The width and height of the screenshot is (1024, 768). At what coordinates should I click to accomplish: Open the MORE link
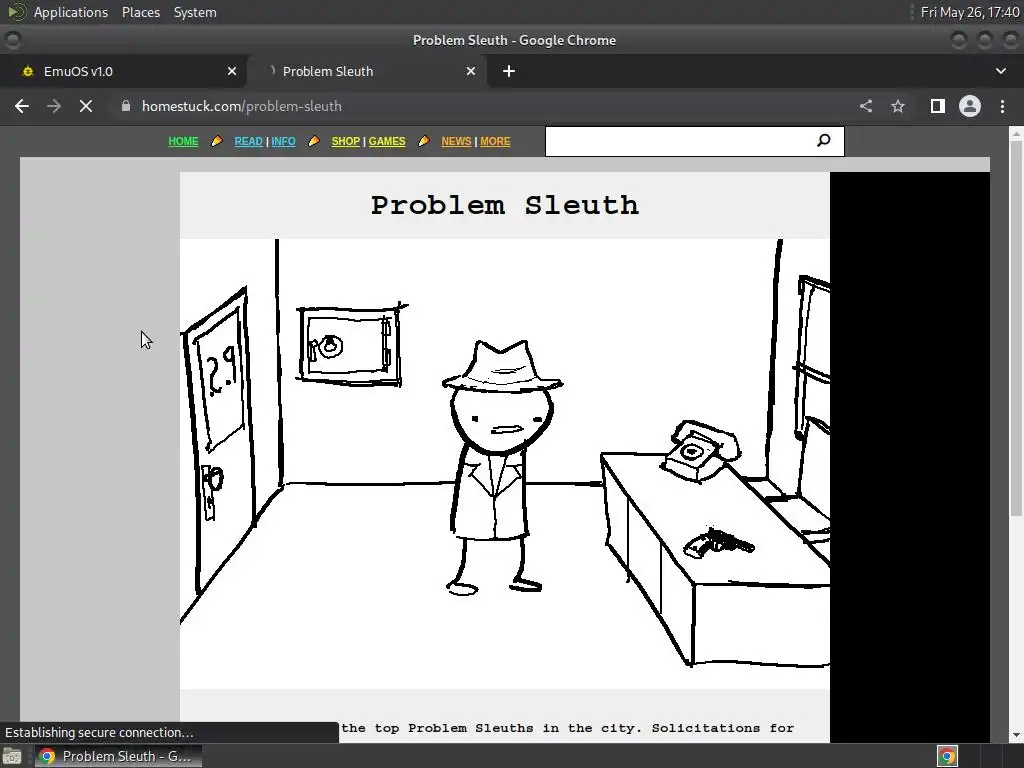tap(495, 141)
